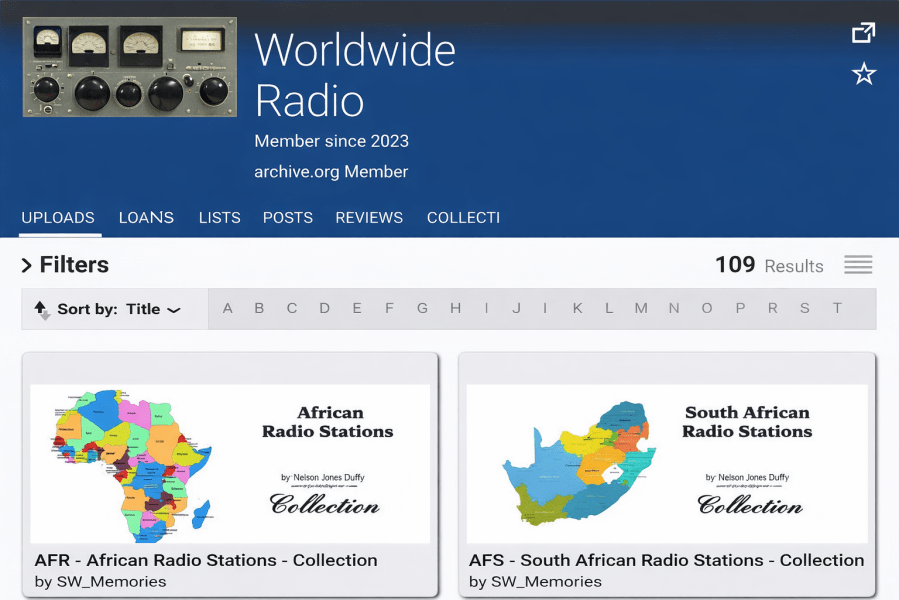The width and height of the screenshot is (899, 600).
Task: Go to the LISTS tab
Action: (219, 217)
